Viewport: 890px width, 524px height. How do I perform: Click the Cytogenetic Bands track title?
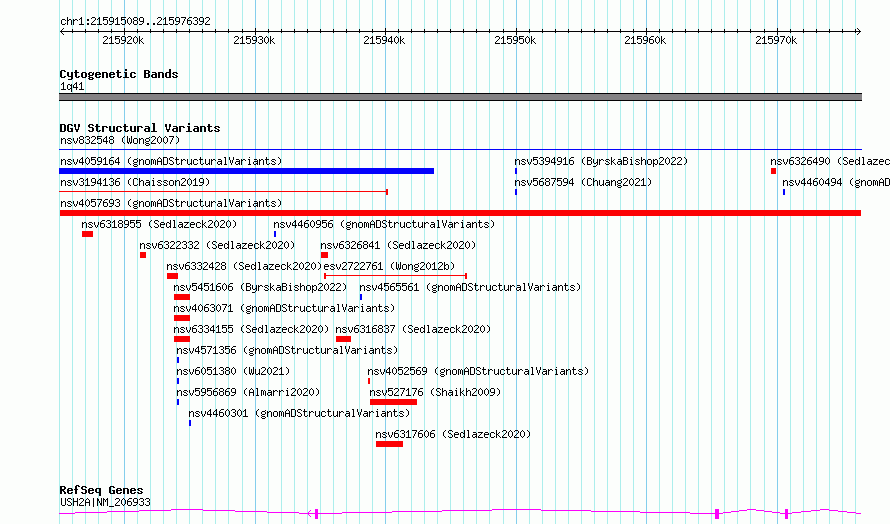[119, 74]
